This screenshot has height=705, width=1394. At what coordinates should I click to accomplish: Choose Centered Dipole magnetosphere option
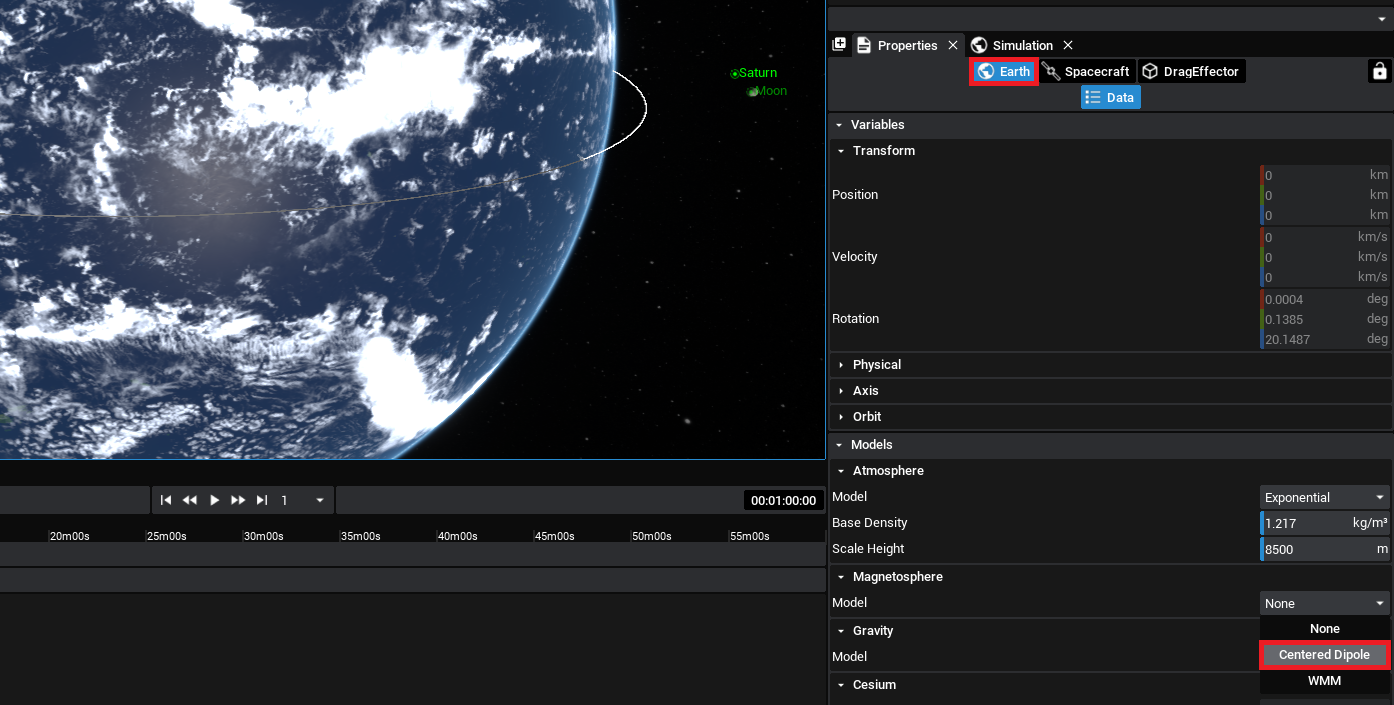[x=1324, y=655]
